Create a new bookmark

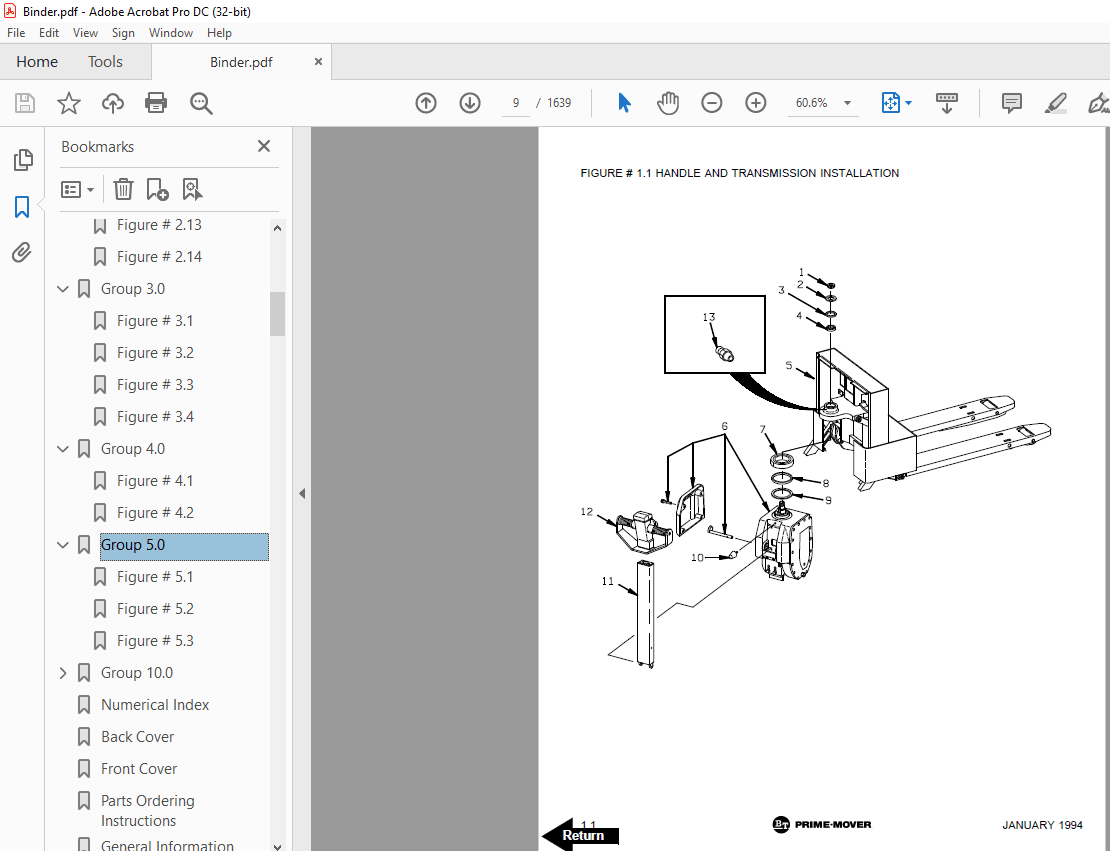pyautogui.click(x=156, y=189)
